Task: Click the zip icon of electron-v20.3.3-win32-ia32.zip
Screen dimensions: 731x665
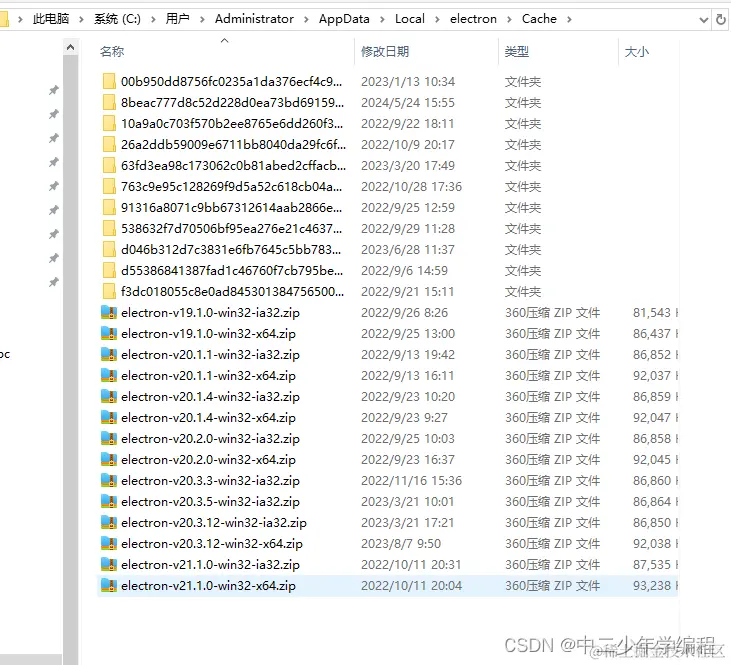Action: point(109,480)
